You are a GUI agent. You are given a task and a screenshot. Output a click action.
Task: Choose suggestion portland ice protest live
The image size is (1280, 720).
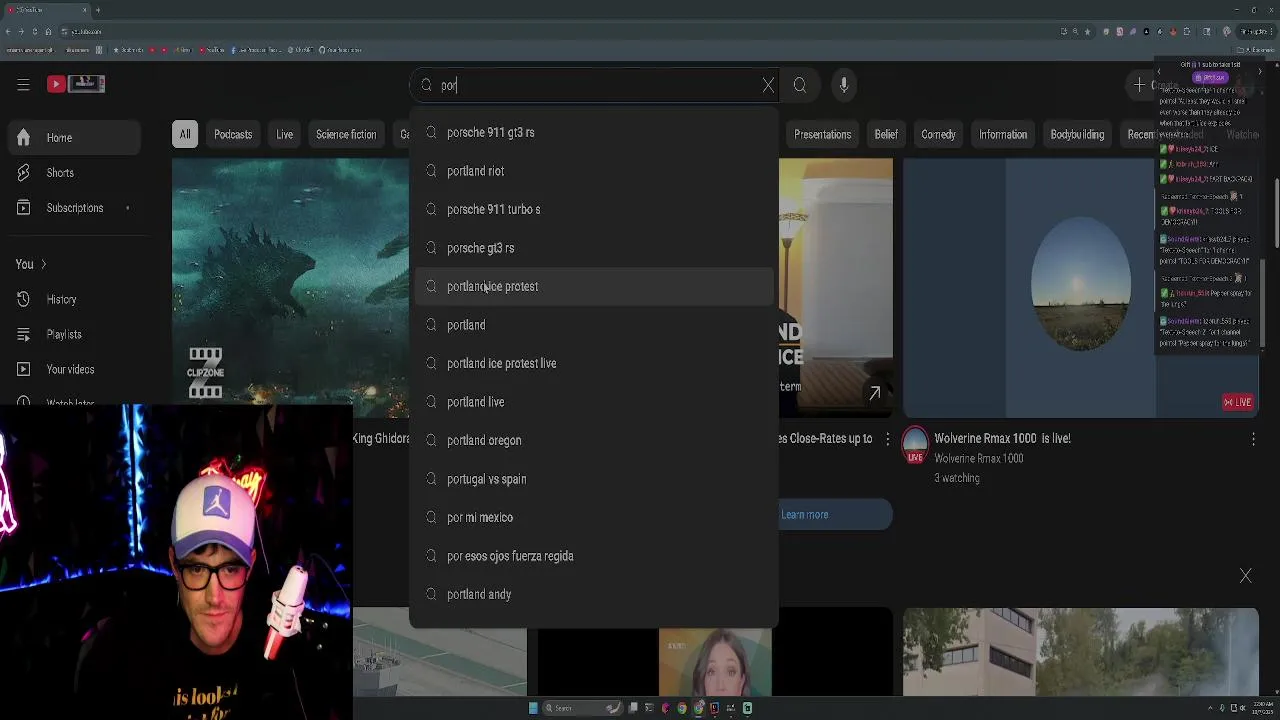pyautogui.click(x=594, y=363)
